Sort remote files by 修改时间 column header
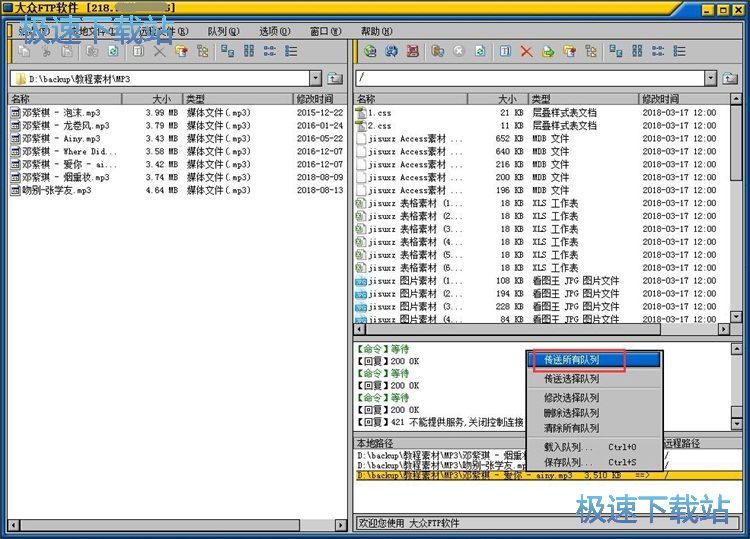This screenshot has height=539, width=750. click(x=684, y=99)
